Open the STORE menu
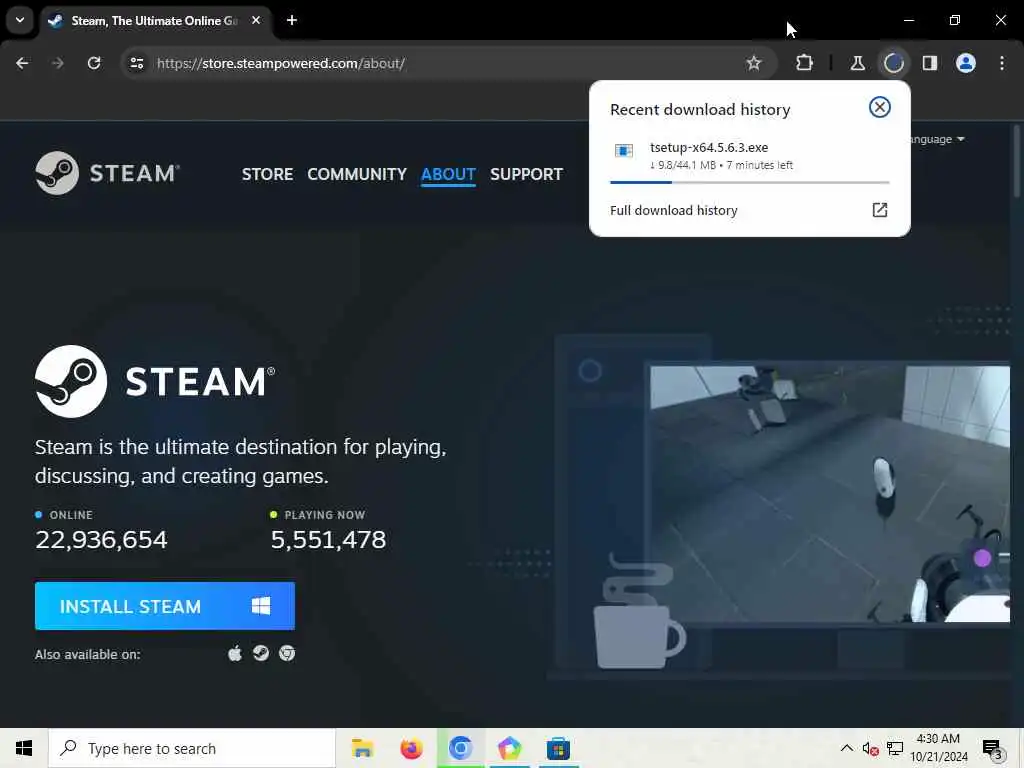1024x768 pixels. [x=267, y=174]
